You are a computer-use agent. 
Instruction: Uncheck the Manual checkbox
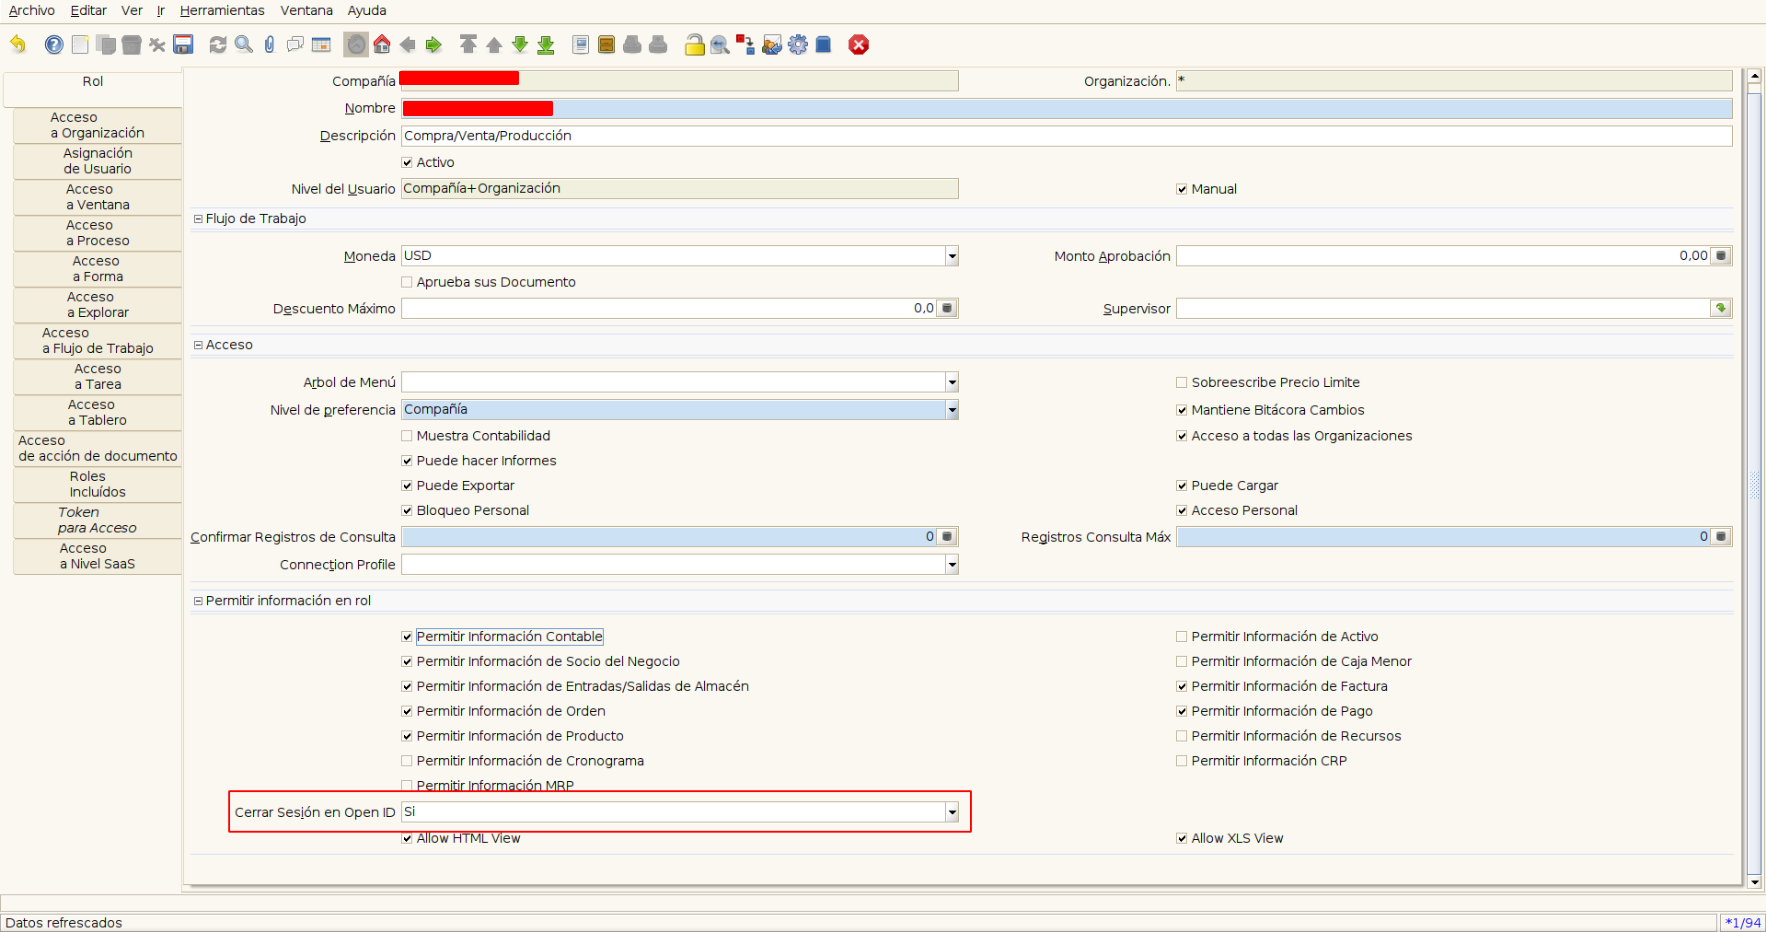point(1182,189)
